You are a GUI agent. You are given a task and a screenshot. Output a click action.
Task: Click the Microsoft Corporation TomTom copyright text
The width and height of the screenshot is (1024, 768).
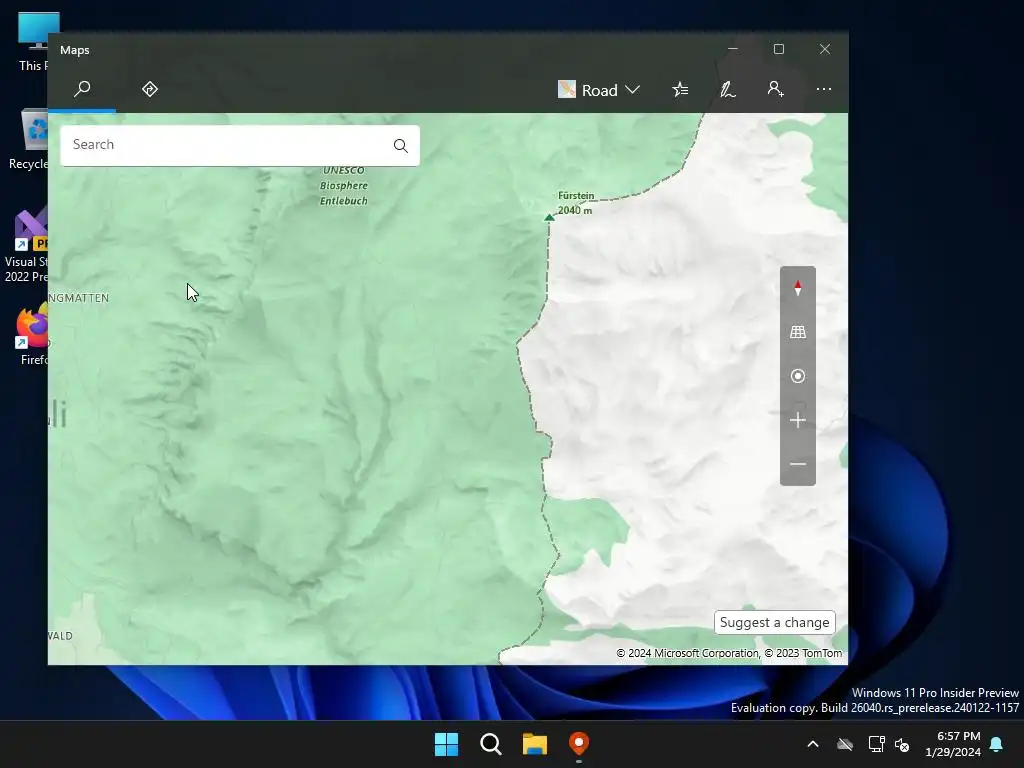[x=729, y=653]
